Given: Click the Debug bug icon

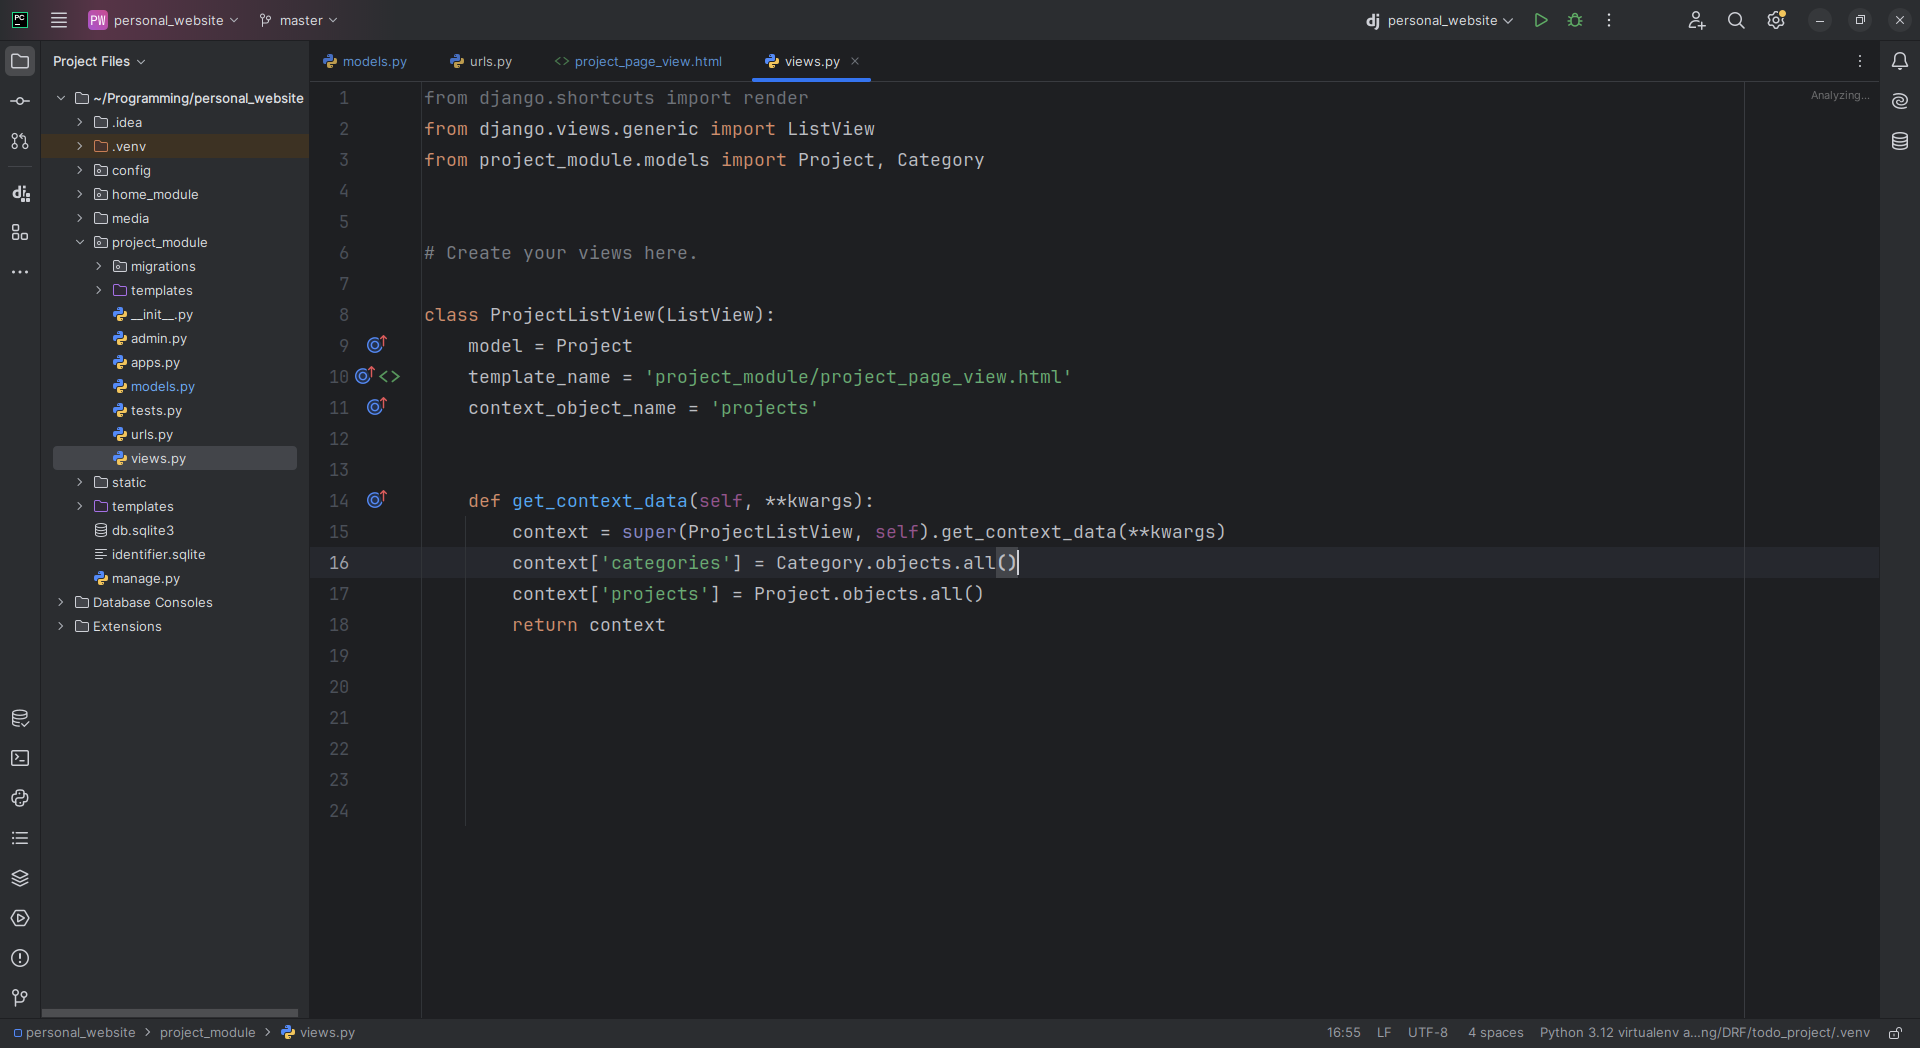Looking at the screenshot, I should coord(1575,20).
